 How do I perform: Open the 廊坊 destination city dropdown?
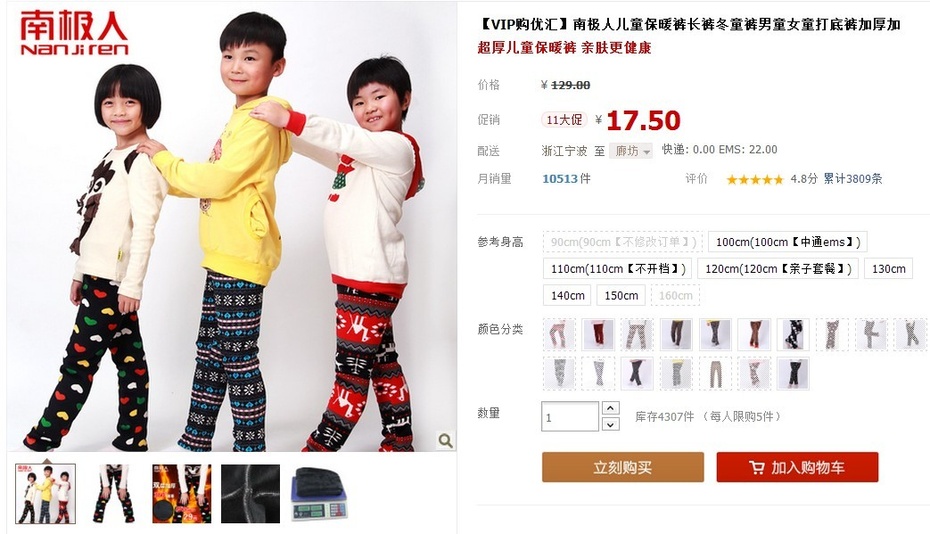(x=631, y=151)
